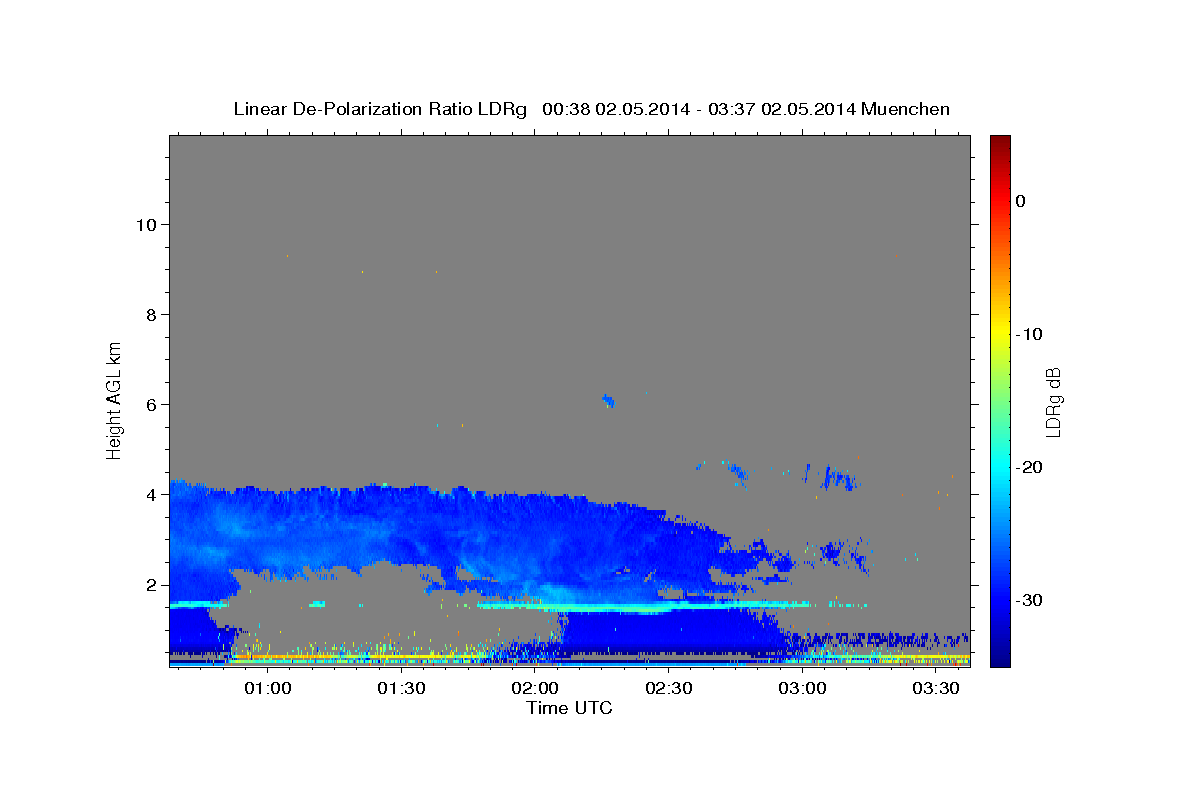The image size is (1200, 800).
Task: Click the height tick label '8'
Action: pyautogui.click(x=151, y=314)
